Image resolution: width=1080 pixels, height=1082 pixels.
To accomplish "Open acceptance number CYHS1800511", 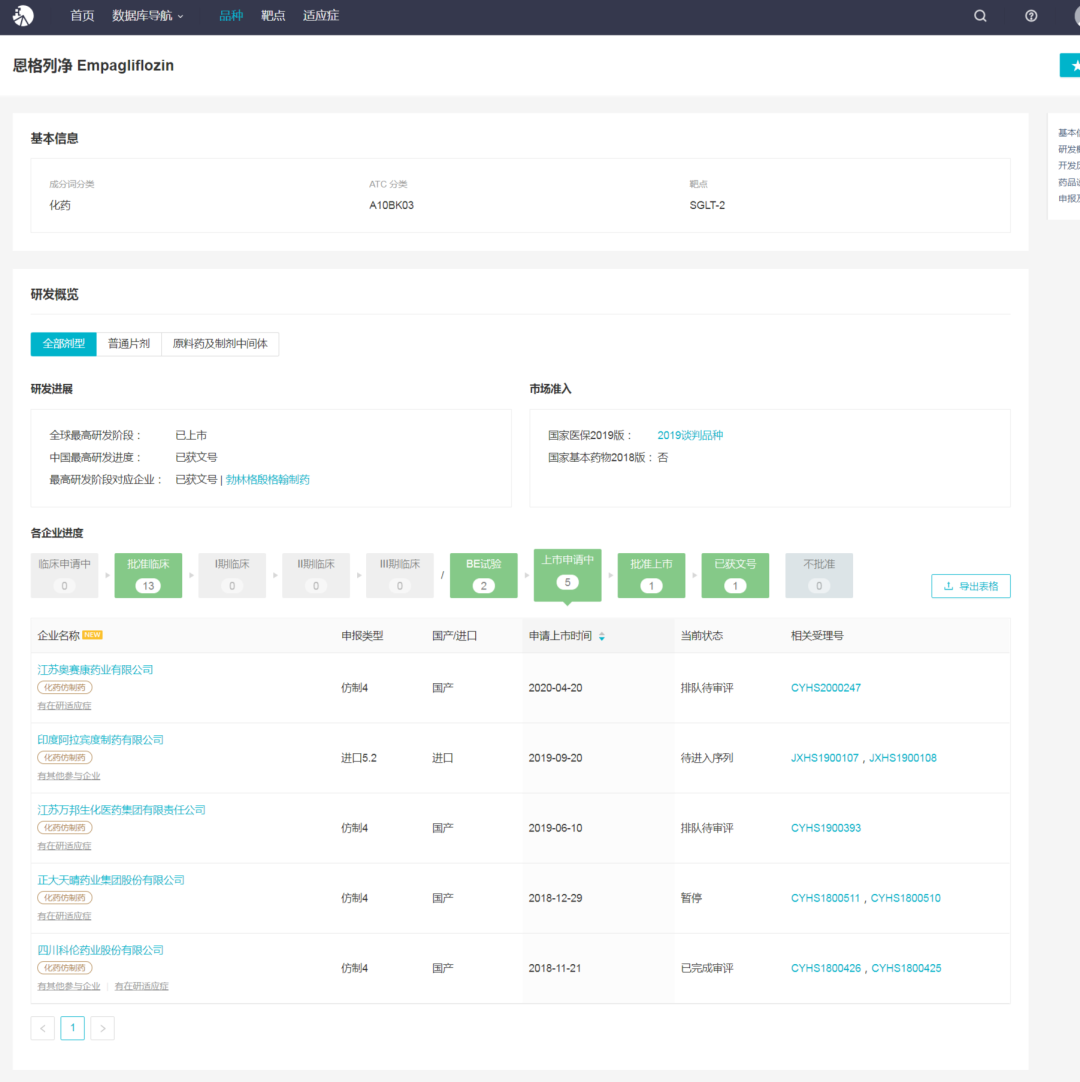I will click(x=825, y=898).
